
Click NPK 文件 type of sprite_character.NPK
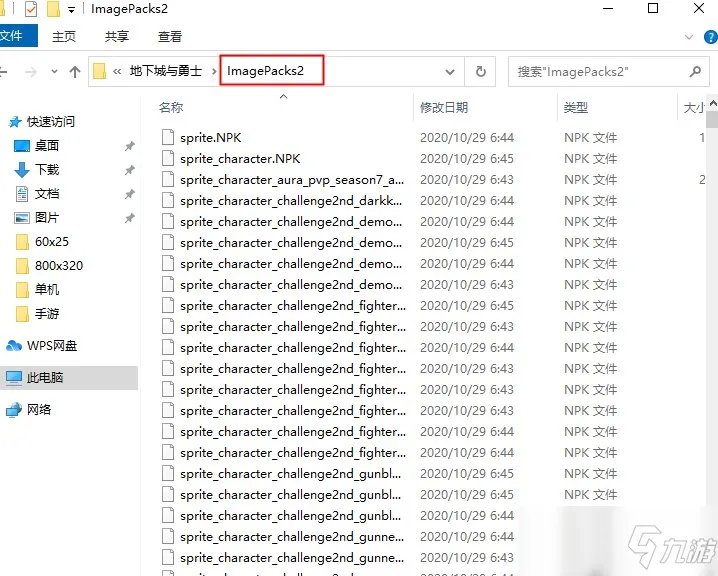pos(590,159)
